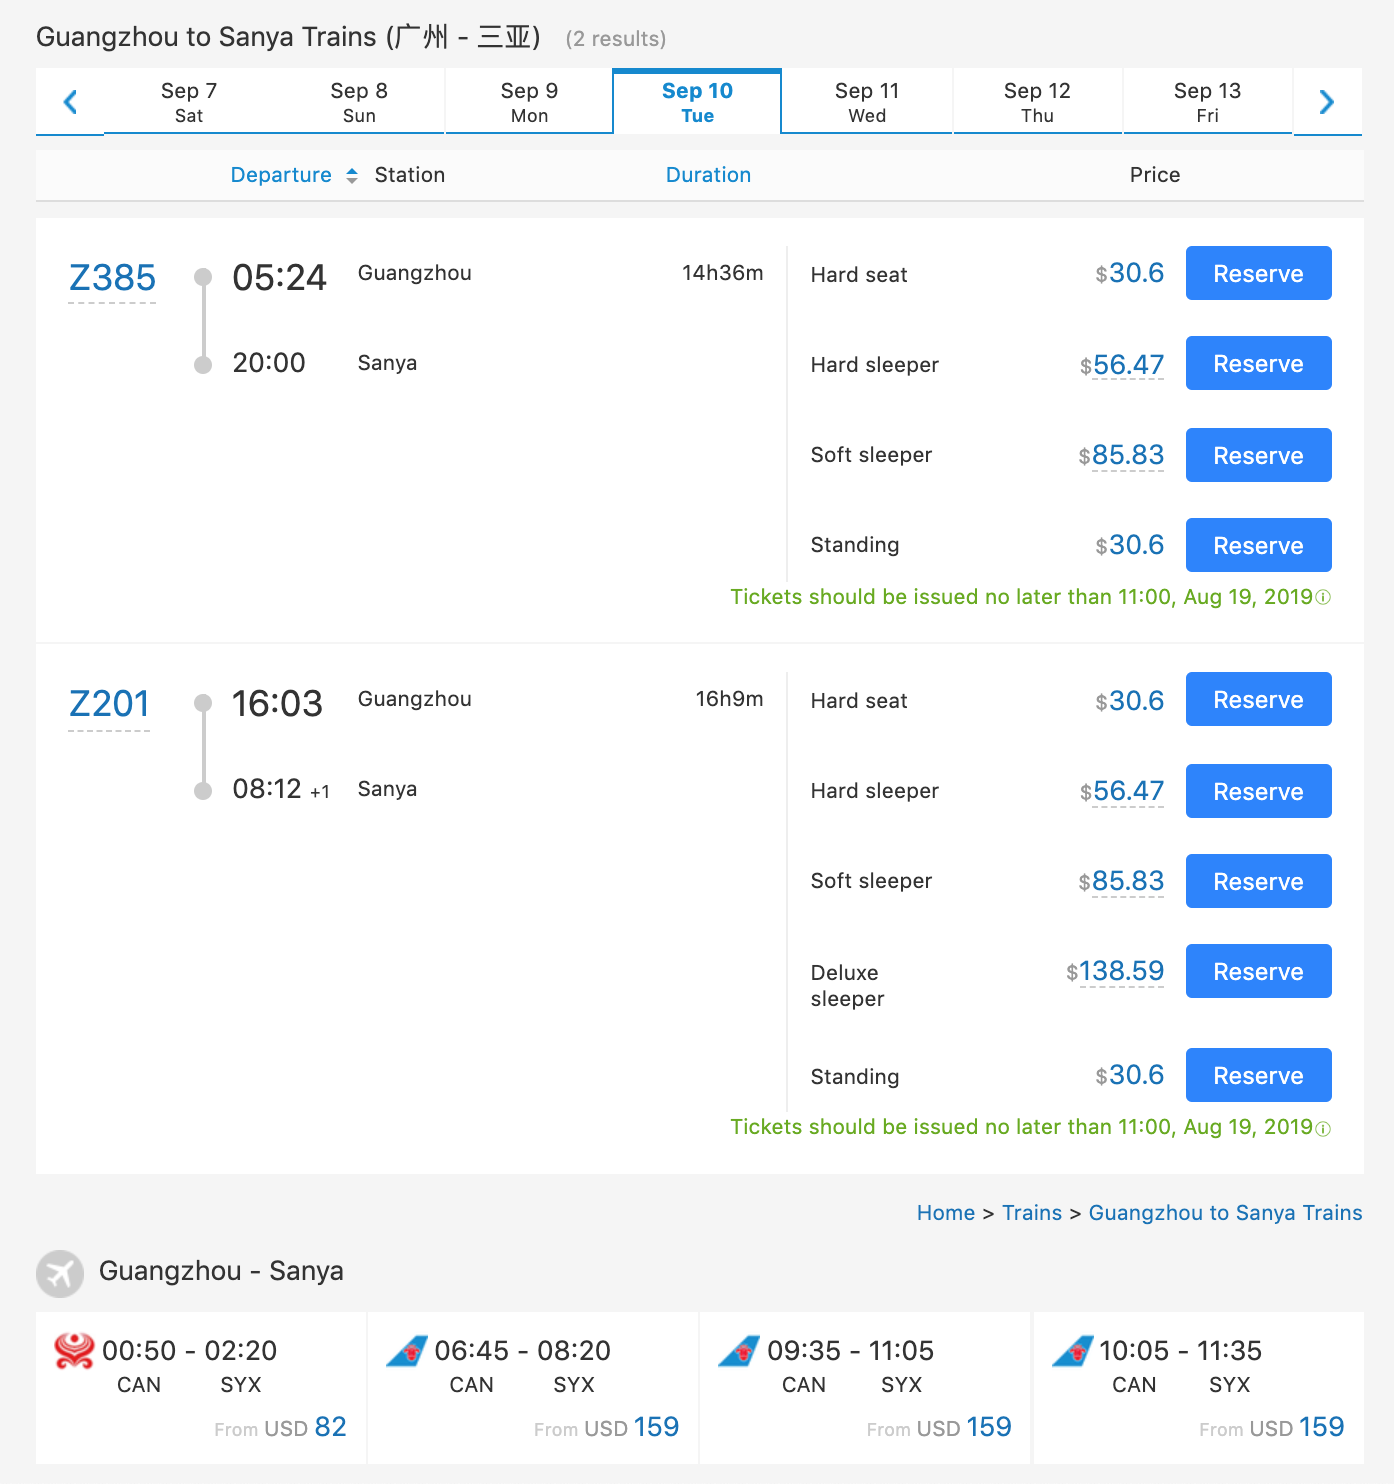Viewport: 1394px width, 1484px height.
Task: Open train Z385 details link
Action: [x=112, y=278]
